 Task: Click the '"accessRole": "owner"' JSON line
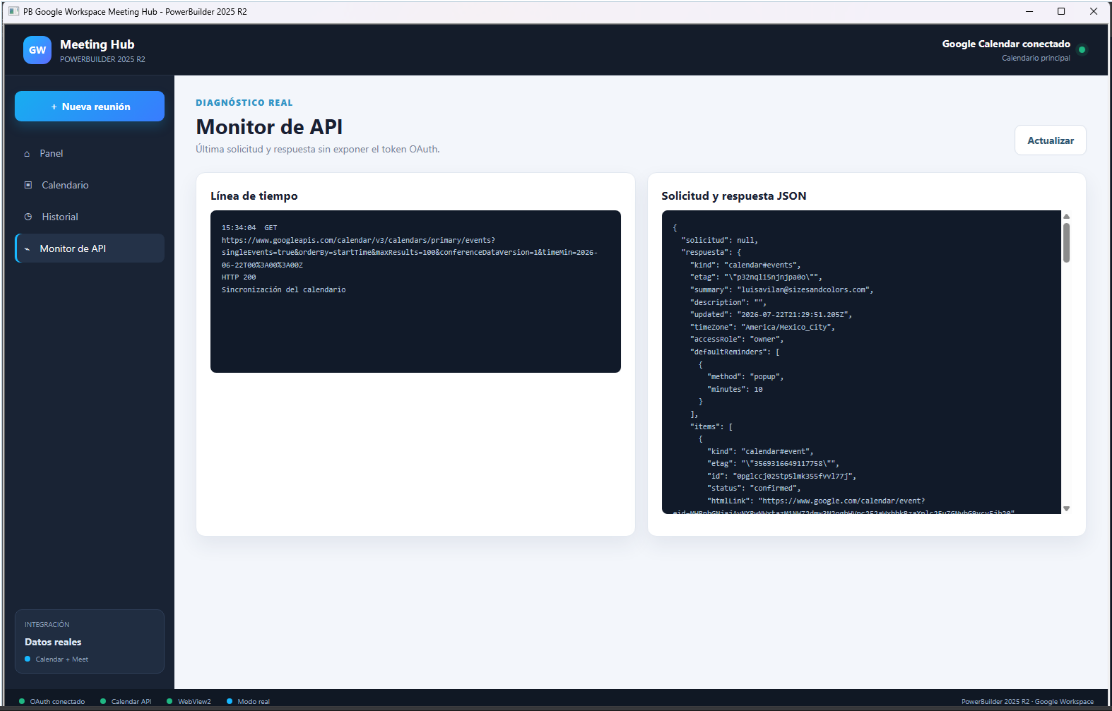coord(737,340)
